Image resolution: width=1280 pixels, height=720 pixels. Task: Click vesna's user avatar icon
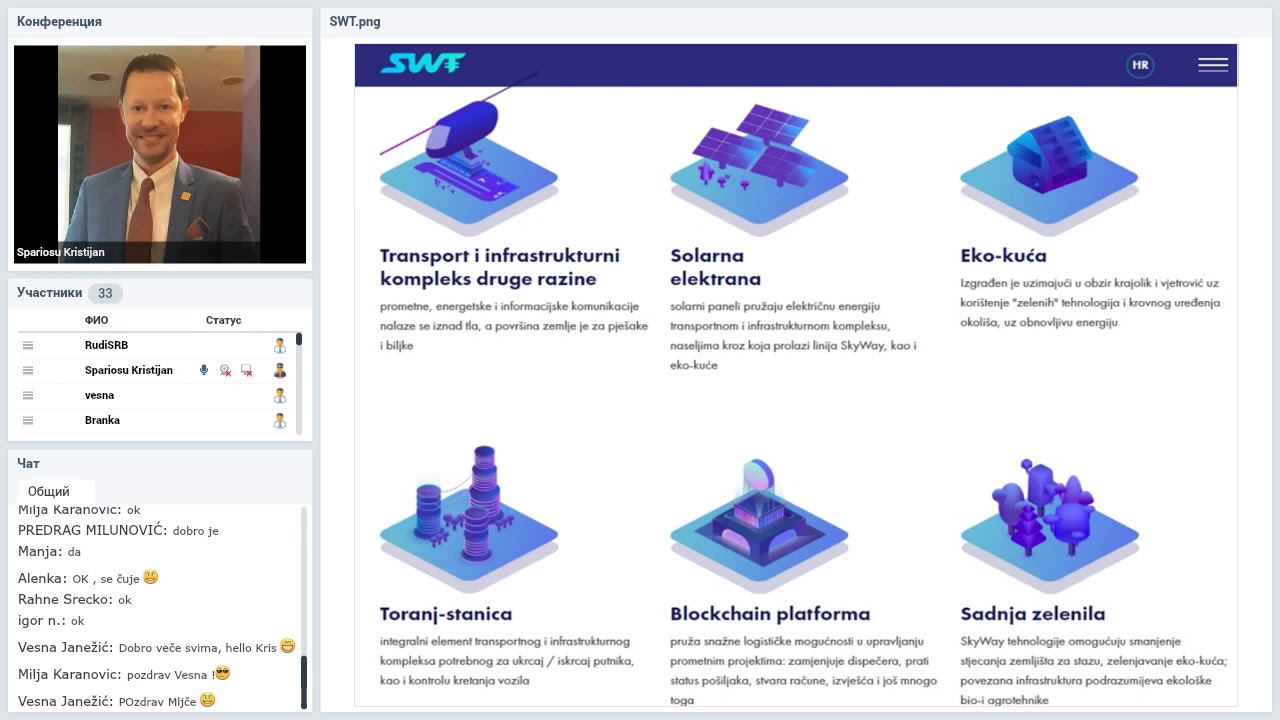(280, 395)
